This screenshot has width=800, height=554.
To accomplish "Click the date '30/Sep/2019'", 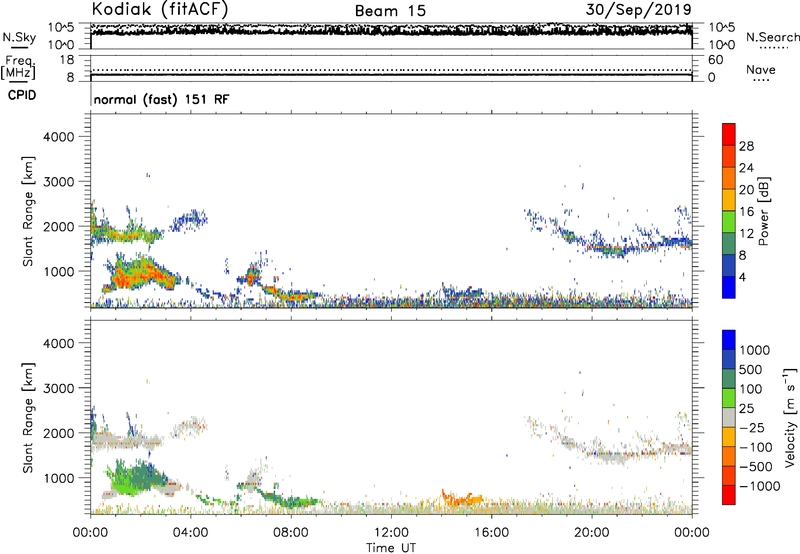I will point(638,9).
